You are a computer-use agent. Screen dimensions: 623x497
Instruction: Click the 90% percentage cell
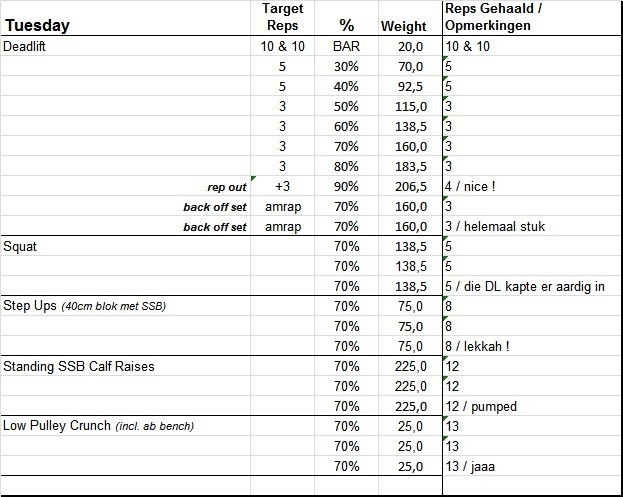pos(347,187)
